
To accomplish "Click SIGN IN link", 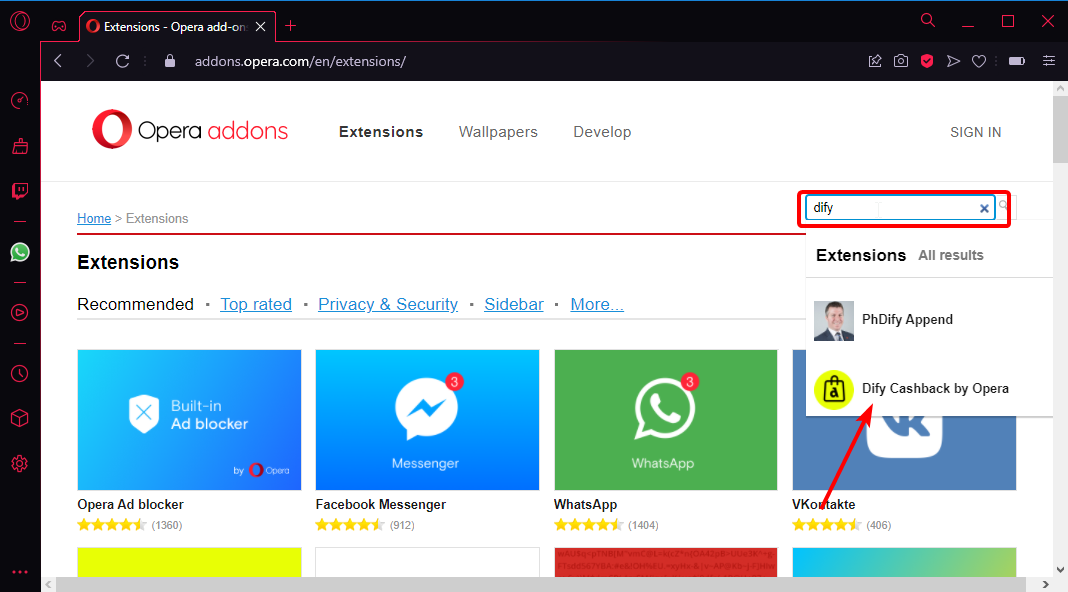I will click(x=975, y=132).
